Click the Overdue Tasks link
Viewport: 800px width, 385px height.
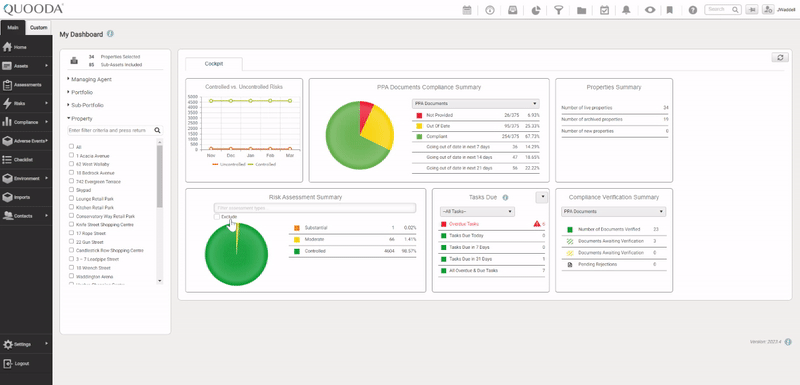(464, 224)
